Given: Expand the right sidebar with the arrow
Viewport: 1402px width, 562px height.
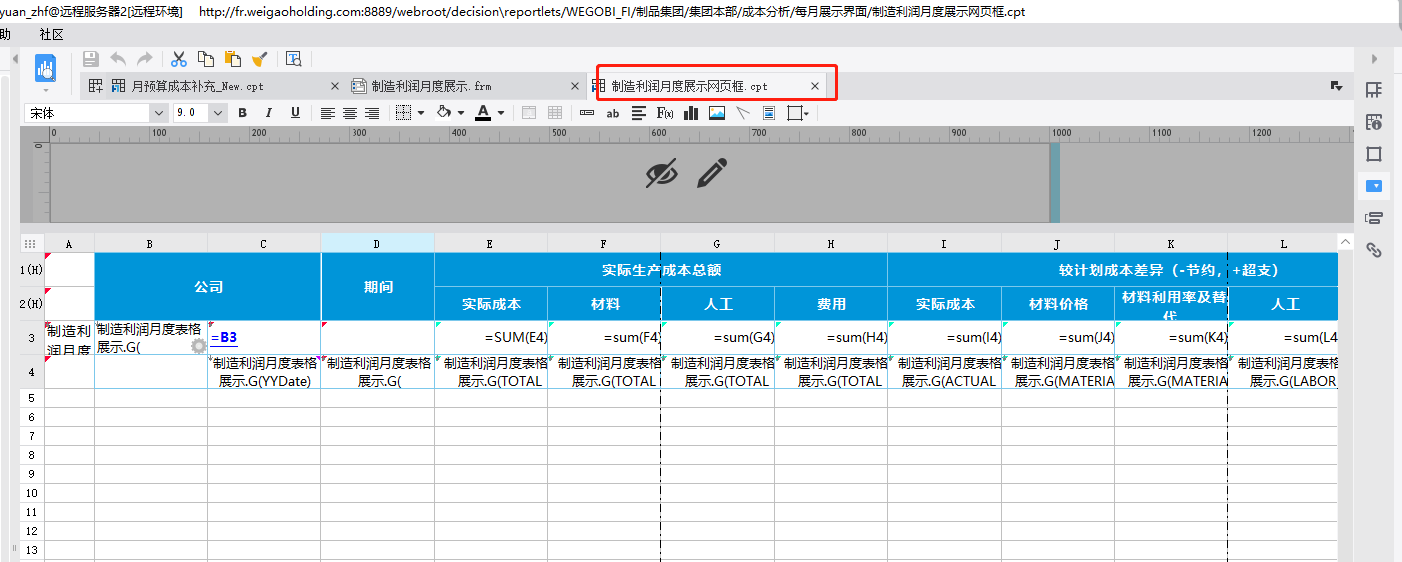Looking at the screenshot, I should [x=1374, y=59].
